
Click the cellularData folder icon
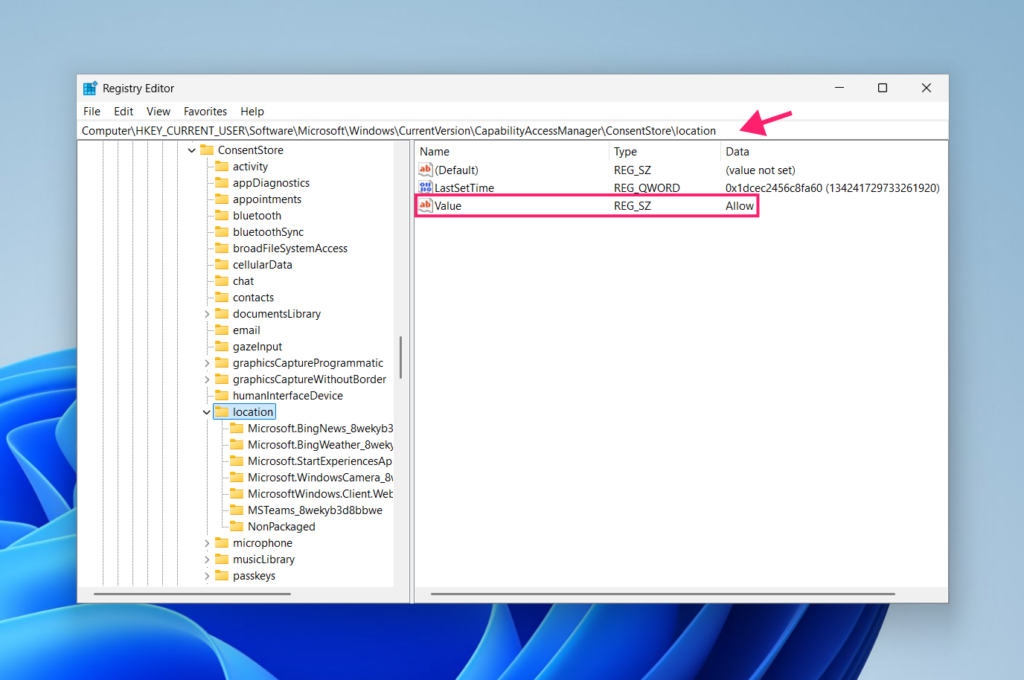[222, 264]
